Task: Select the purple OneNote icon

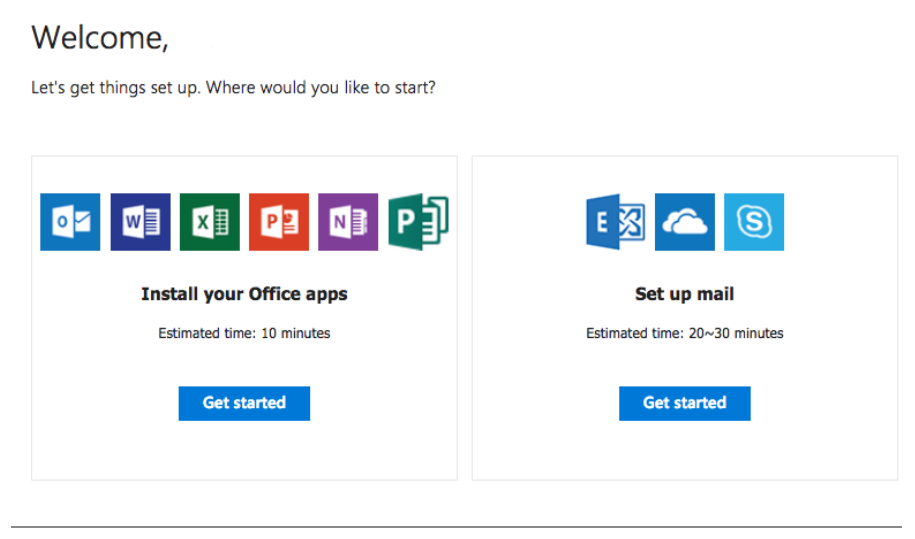Action: 348,222
